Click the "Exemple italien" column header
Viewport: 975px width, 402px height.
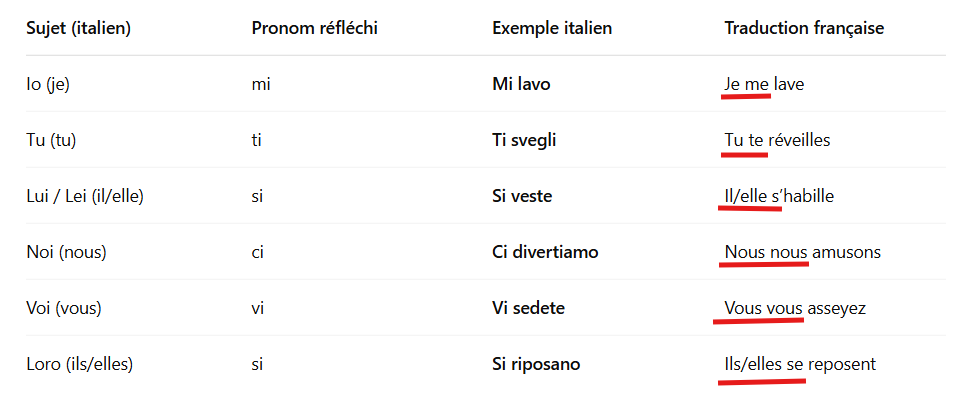552,28
